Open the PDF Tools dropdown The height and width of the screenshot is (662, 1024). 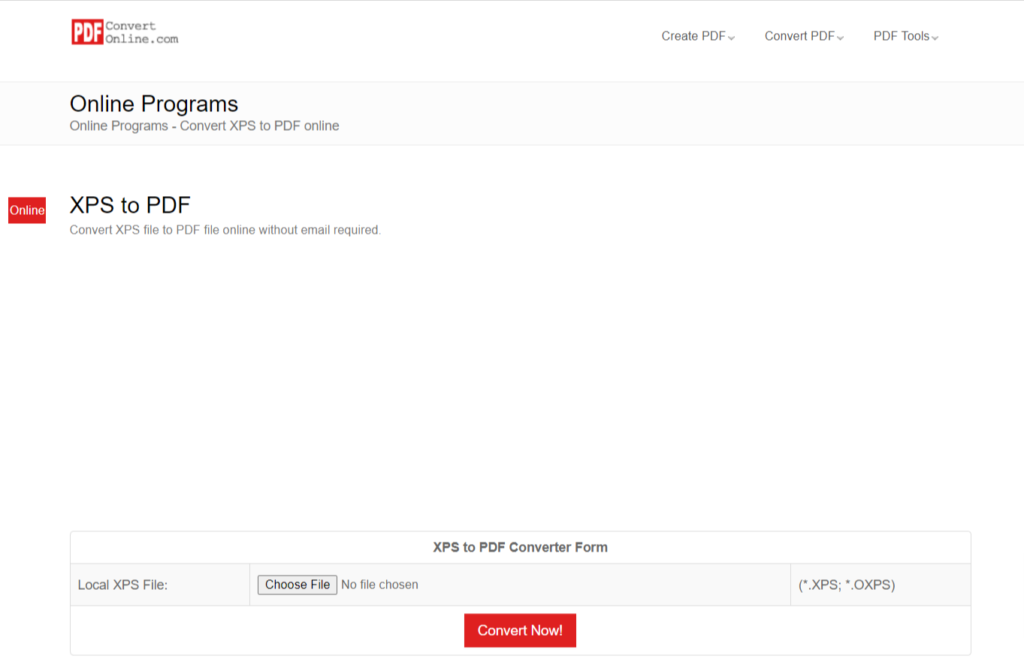pos(904,36)
